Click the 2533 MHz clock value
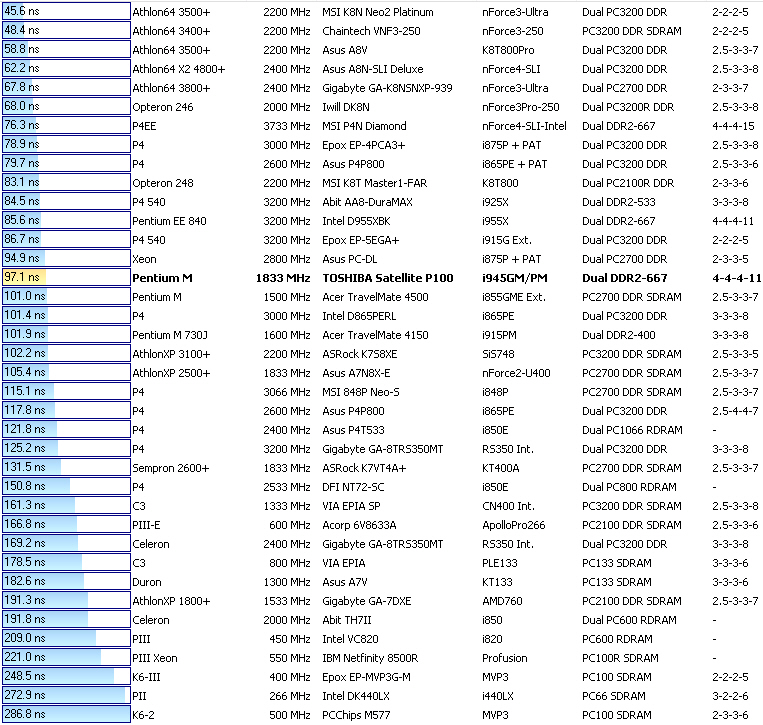763x725 pixels. click(x=287, y=487)
